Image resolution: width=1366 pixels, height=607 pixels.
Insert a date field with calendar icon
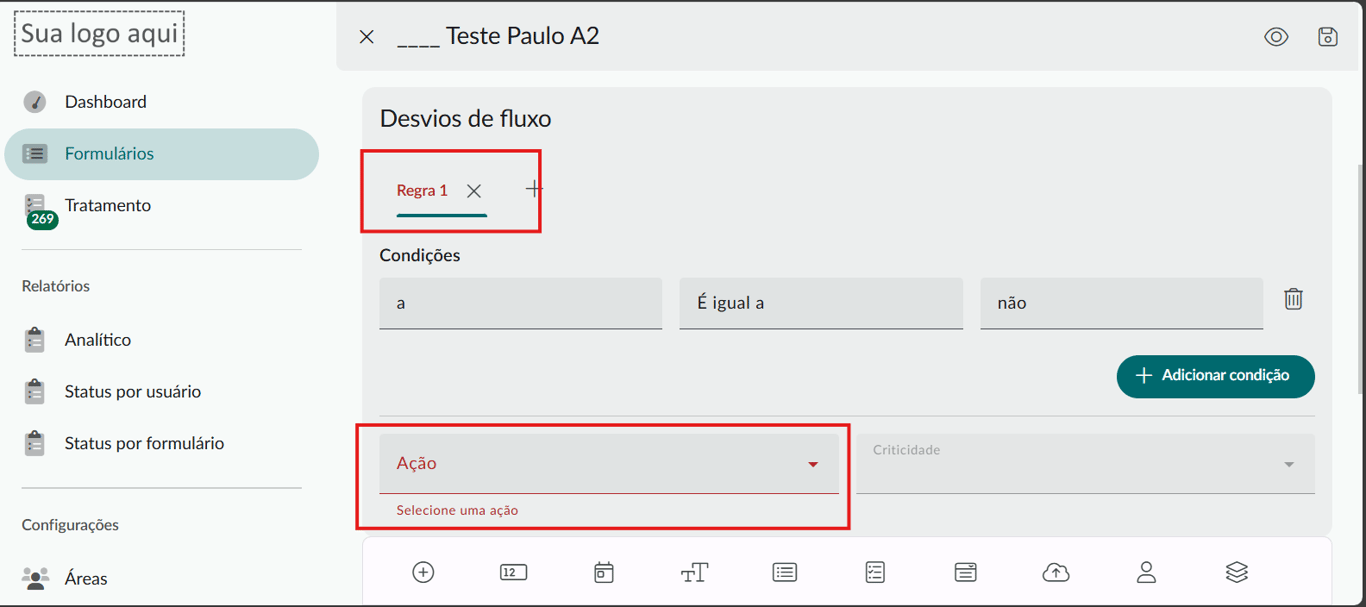604,572
